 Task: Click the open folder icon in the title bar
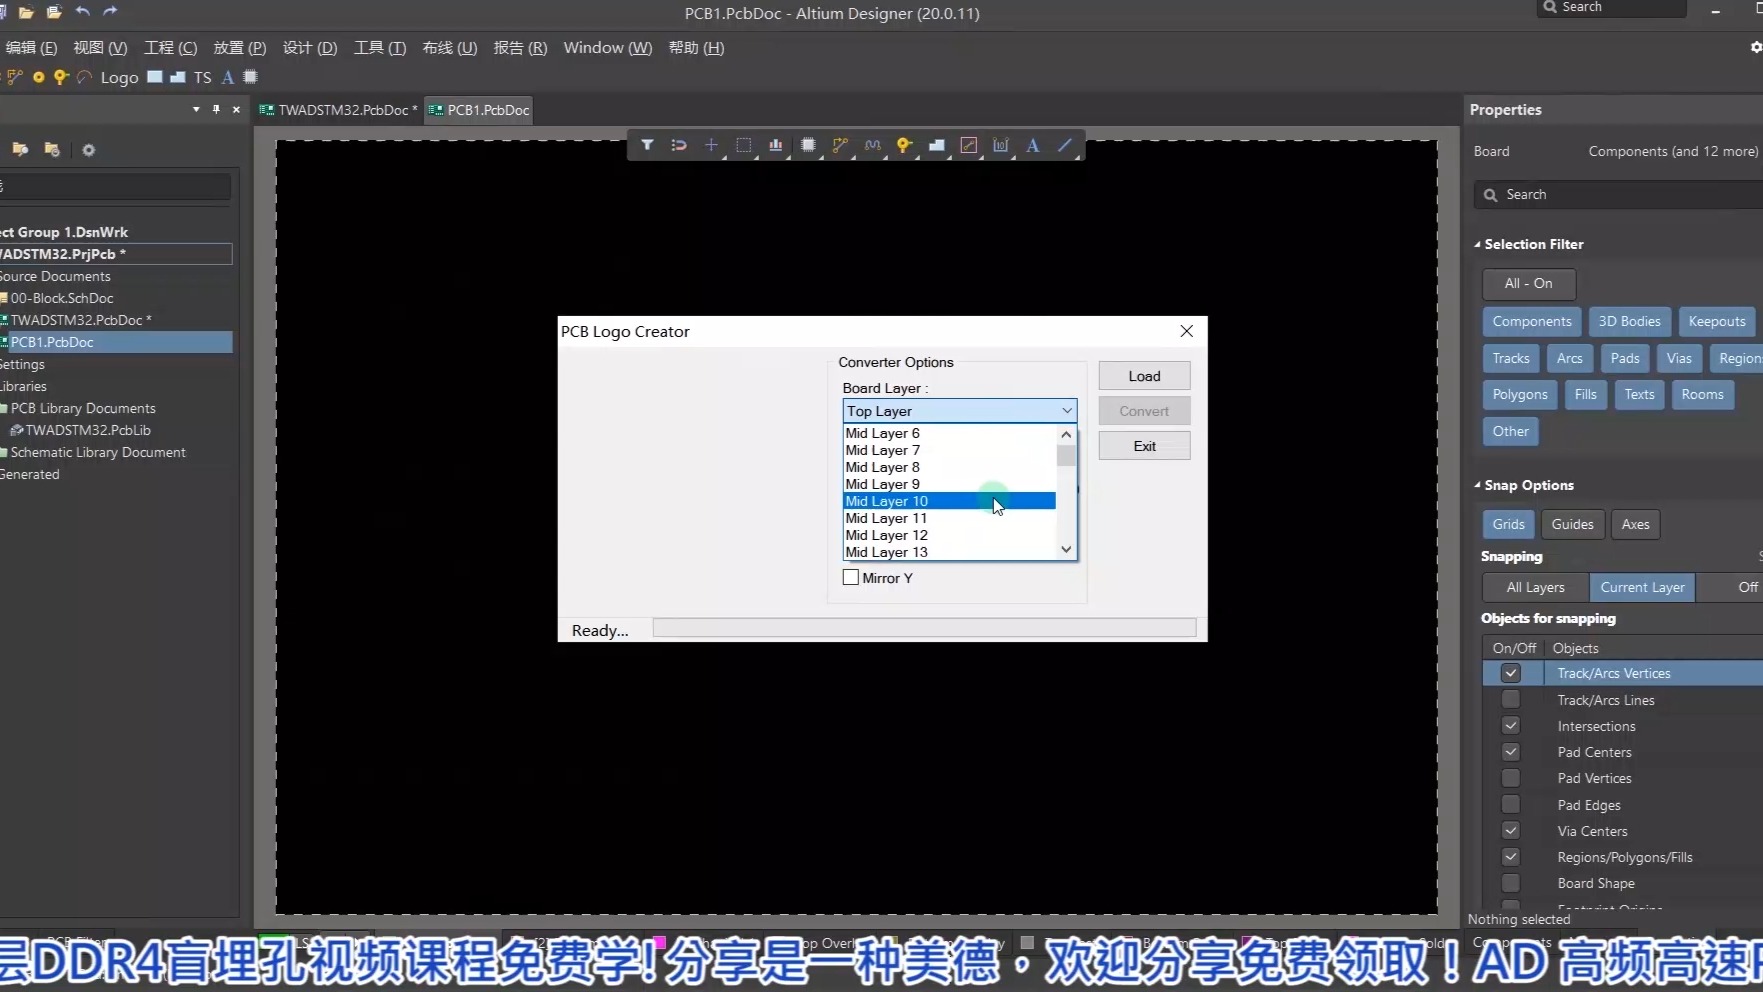(26, 12)
